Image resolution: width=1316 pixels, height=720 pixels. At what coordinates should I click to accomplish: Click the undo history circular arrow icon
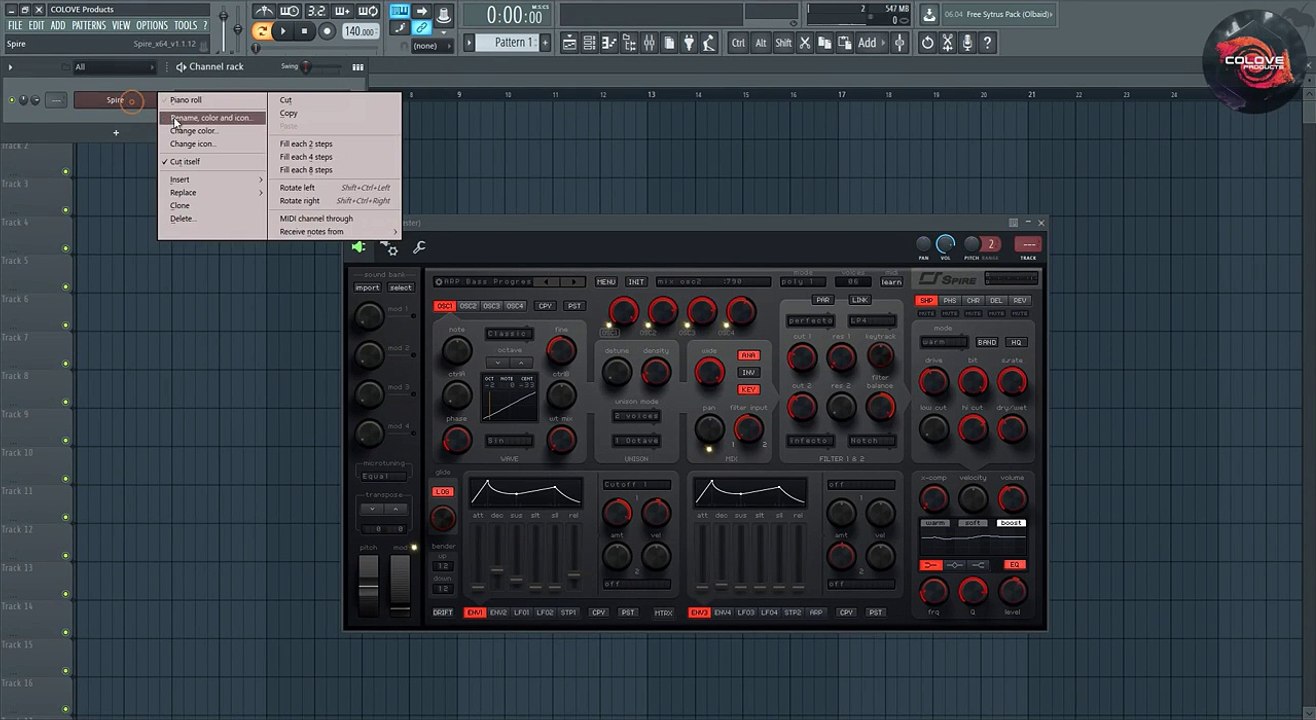tap(927, 42)
